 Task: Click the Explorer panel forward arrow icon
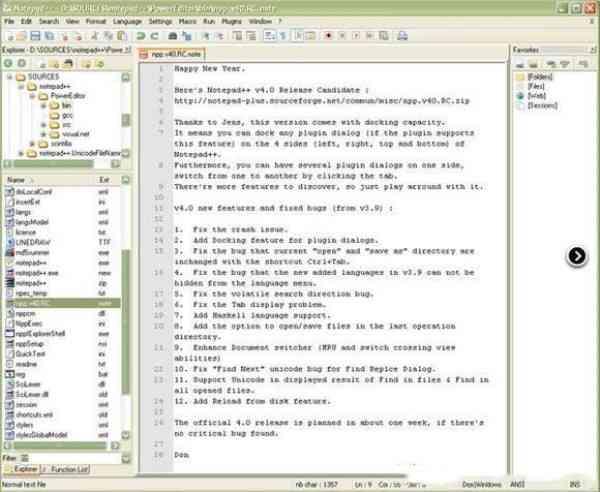pos(22,63)
